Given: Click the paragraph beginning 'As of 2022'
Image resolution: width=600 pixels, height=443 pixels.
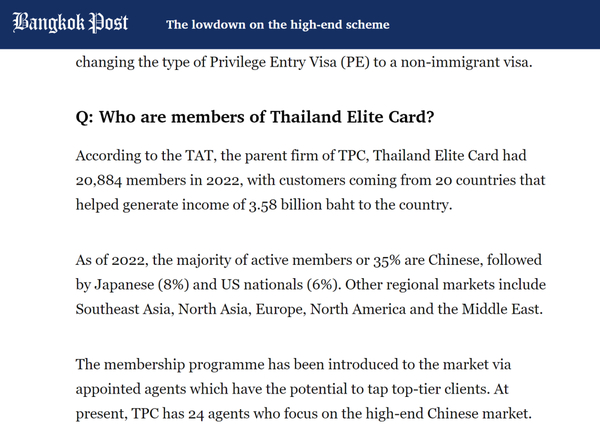Looking at the screenshot, I should point(310,285).
